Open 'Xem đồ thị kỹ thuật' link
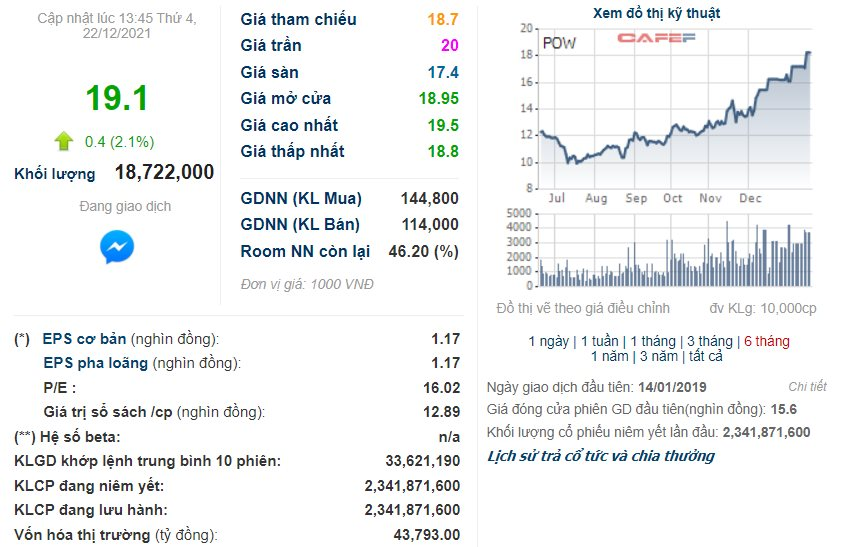Image resolution: width=841 pixels, height=547 pixels. click(656, 13)
